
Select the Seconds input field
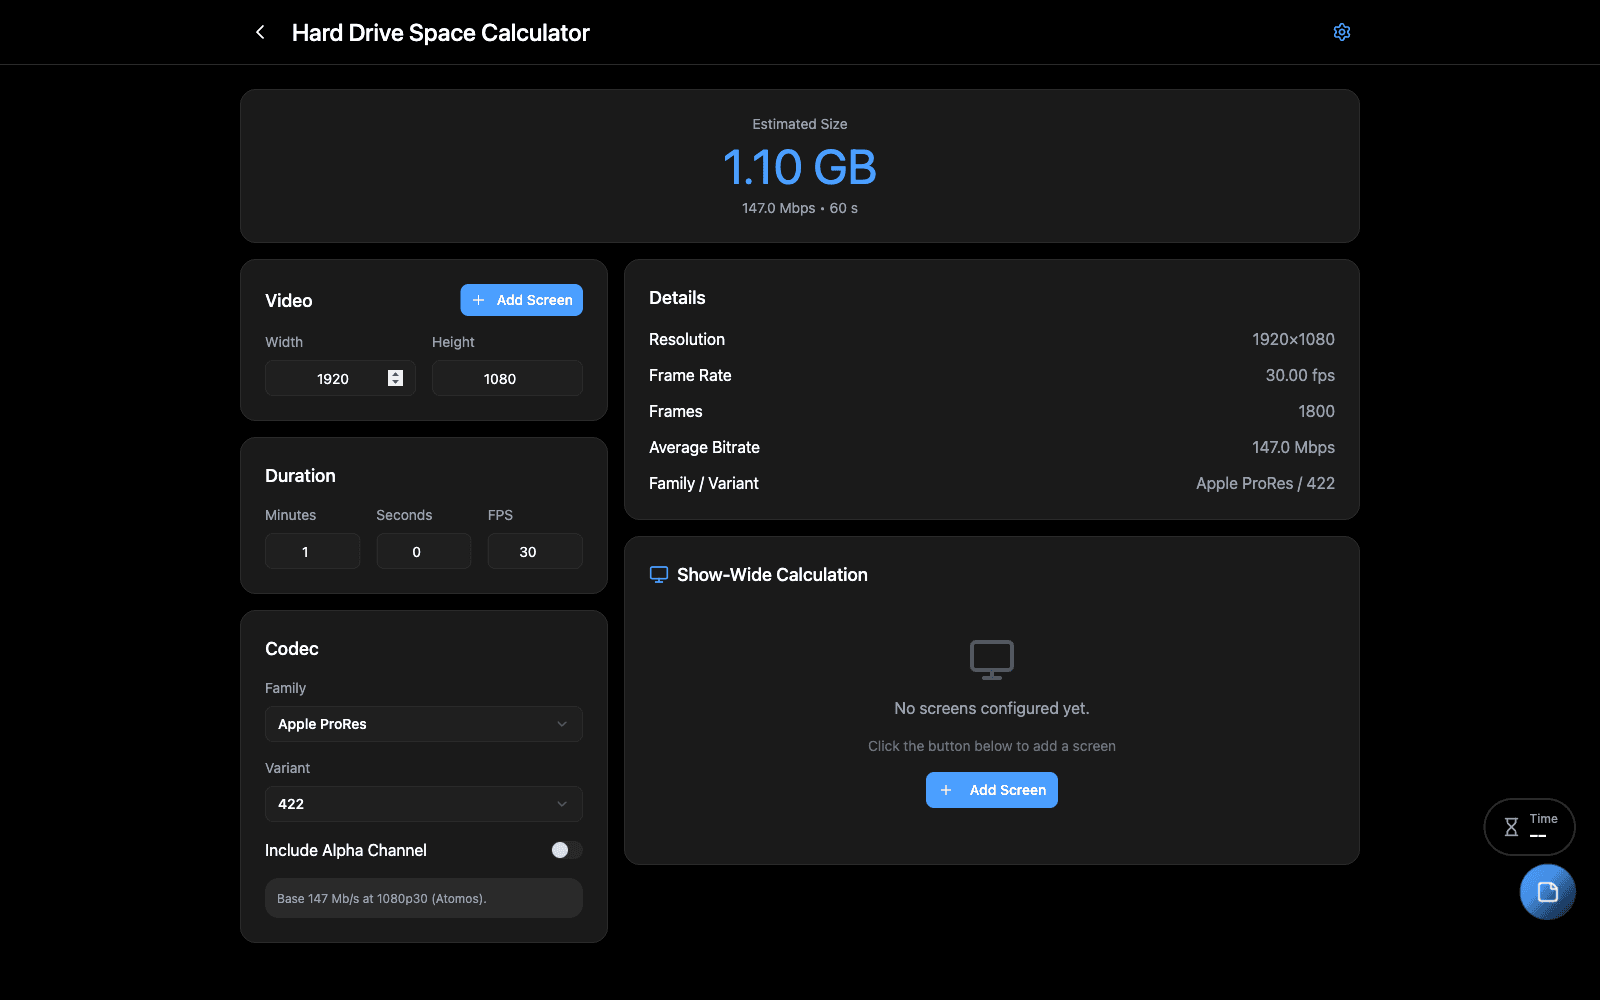424,551
